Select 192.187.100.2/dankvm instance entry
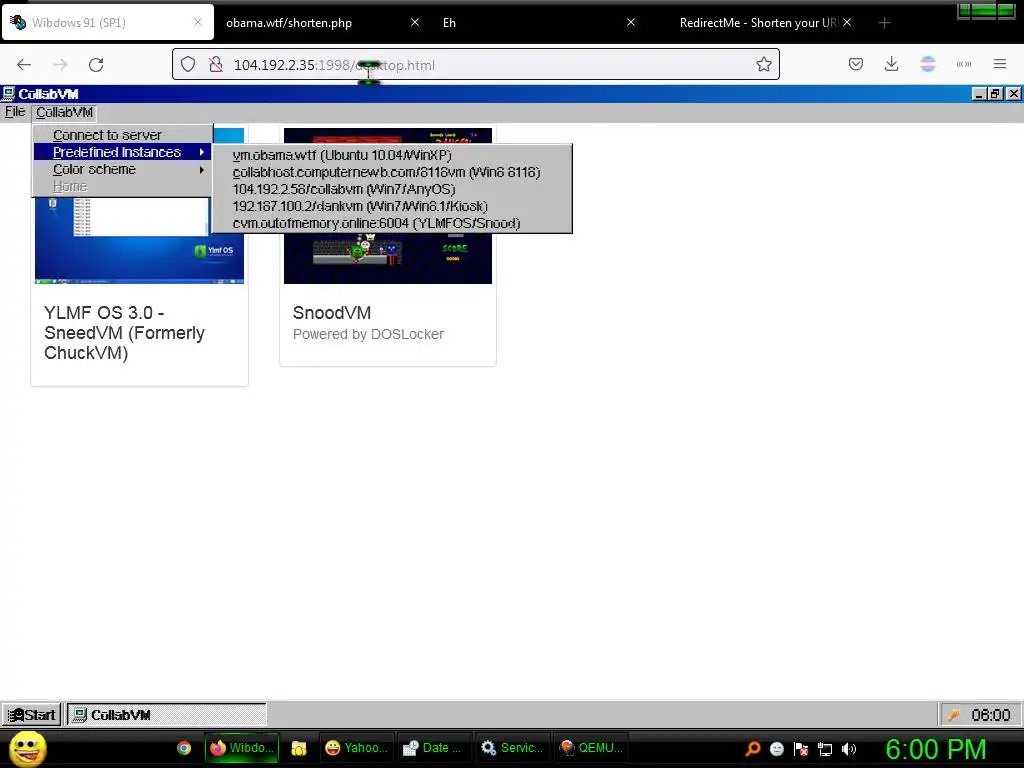The width and height of the screenshot is (1024, 768). pos(392,206)
